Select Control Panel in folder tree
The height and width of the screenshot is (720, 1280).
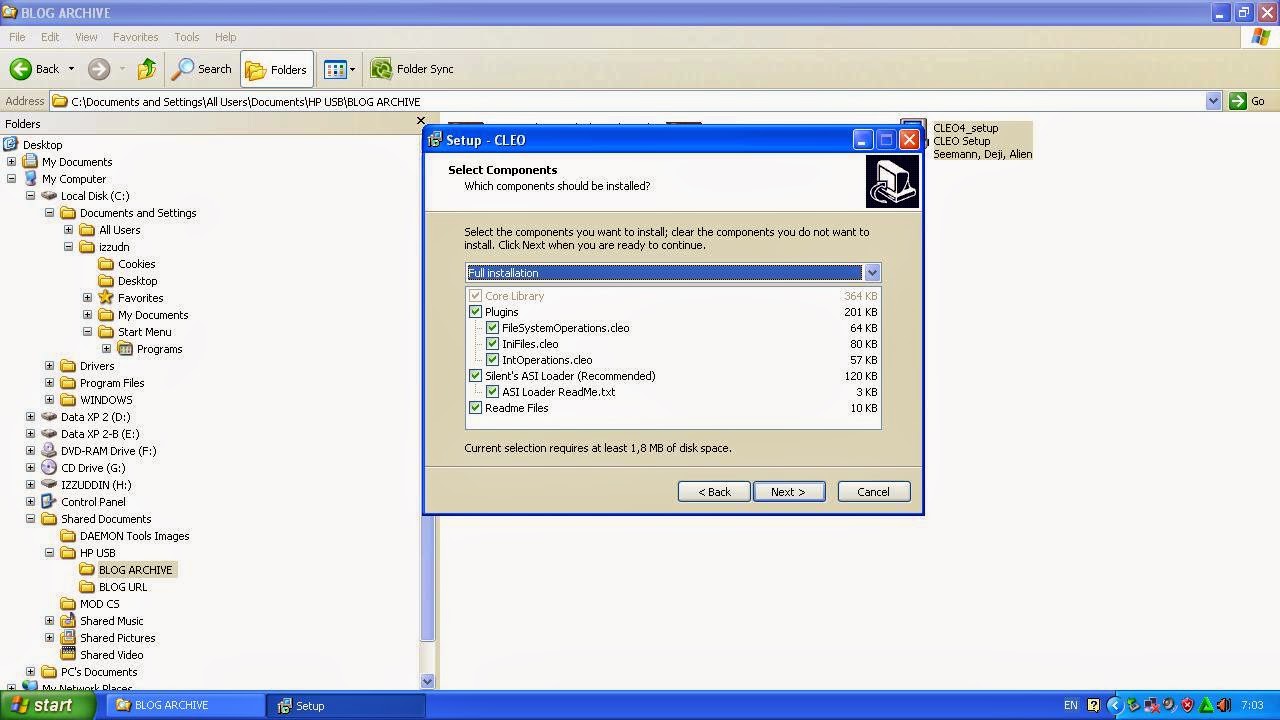click(x=93, y=502)
